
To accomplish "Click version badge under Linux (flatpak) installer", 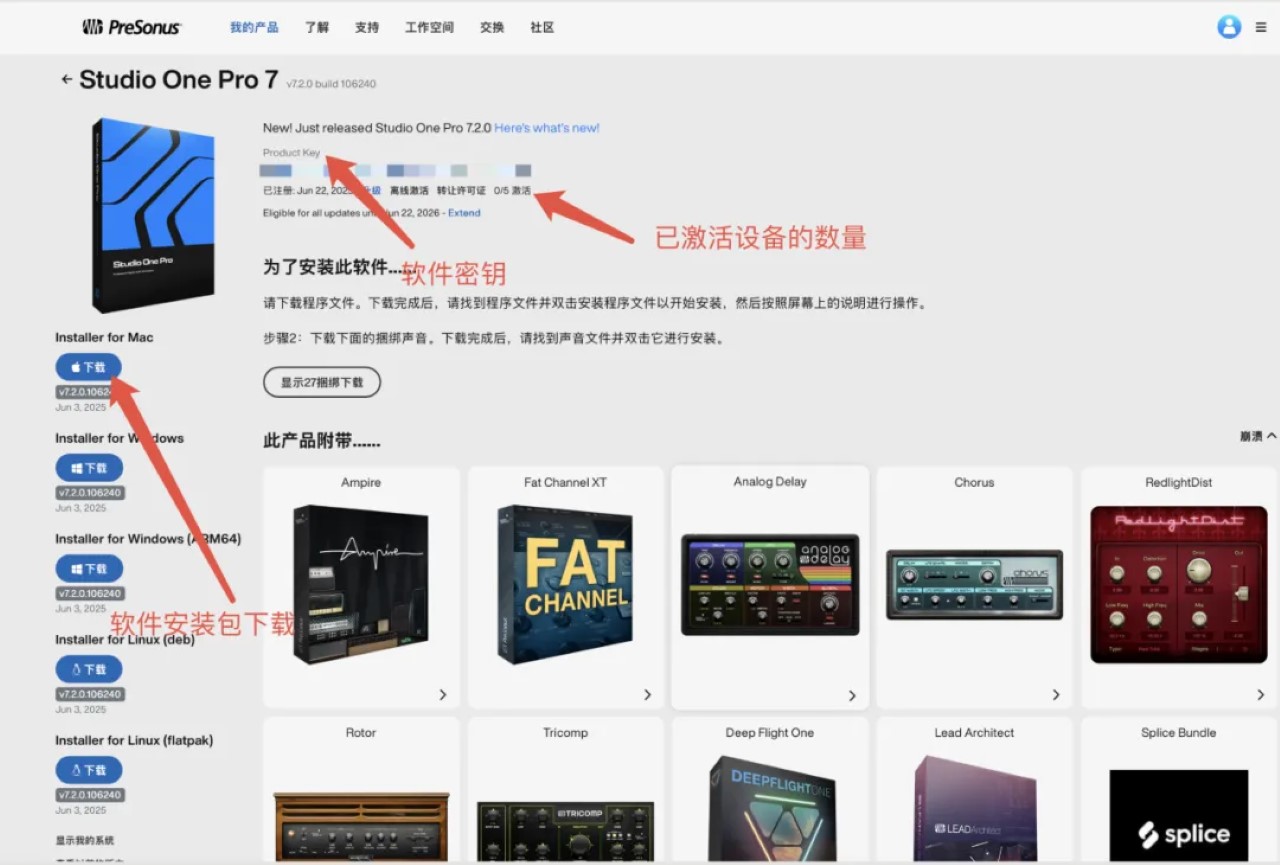I will pyautogui.click(x=90, y=795).
